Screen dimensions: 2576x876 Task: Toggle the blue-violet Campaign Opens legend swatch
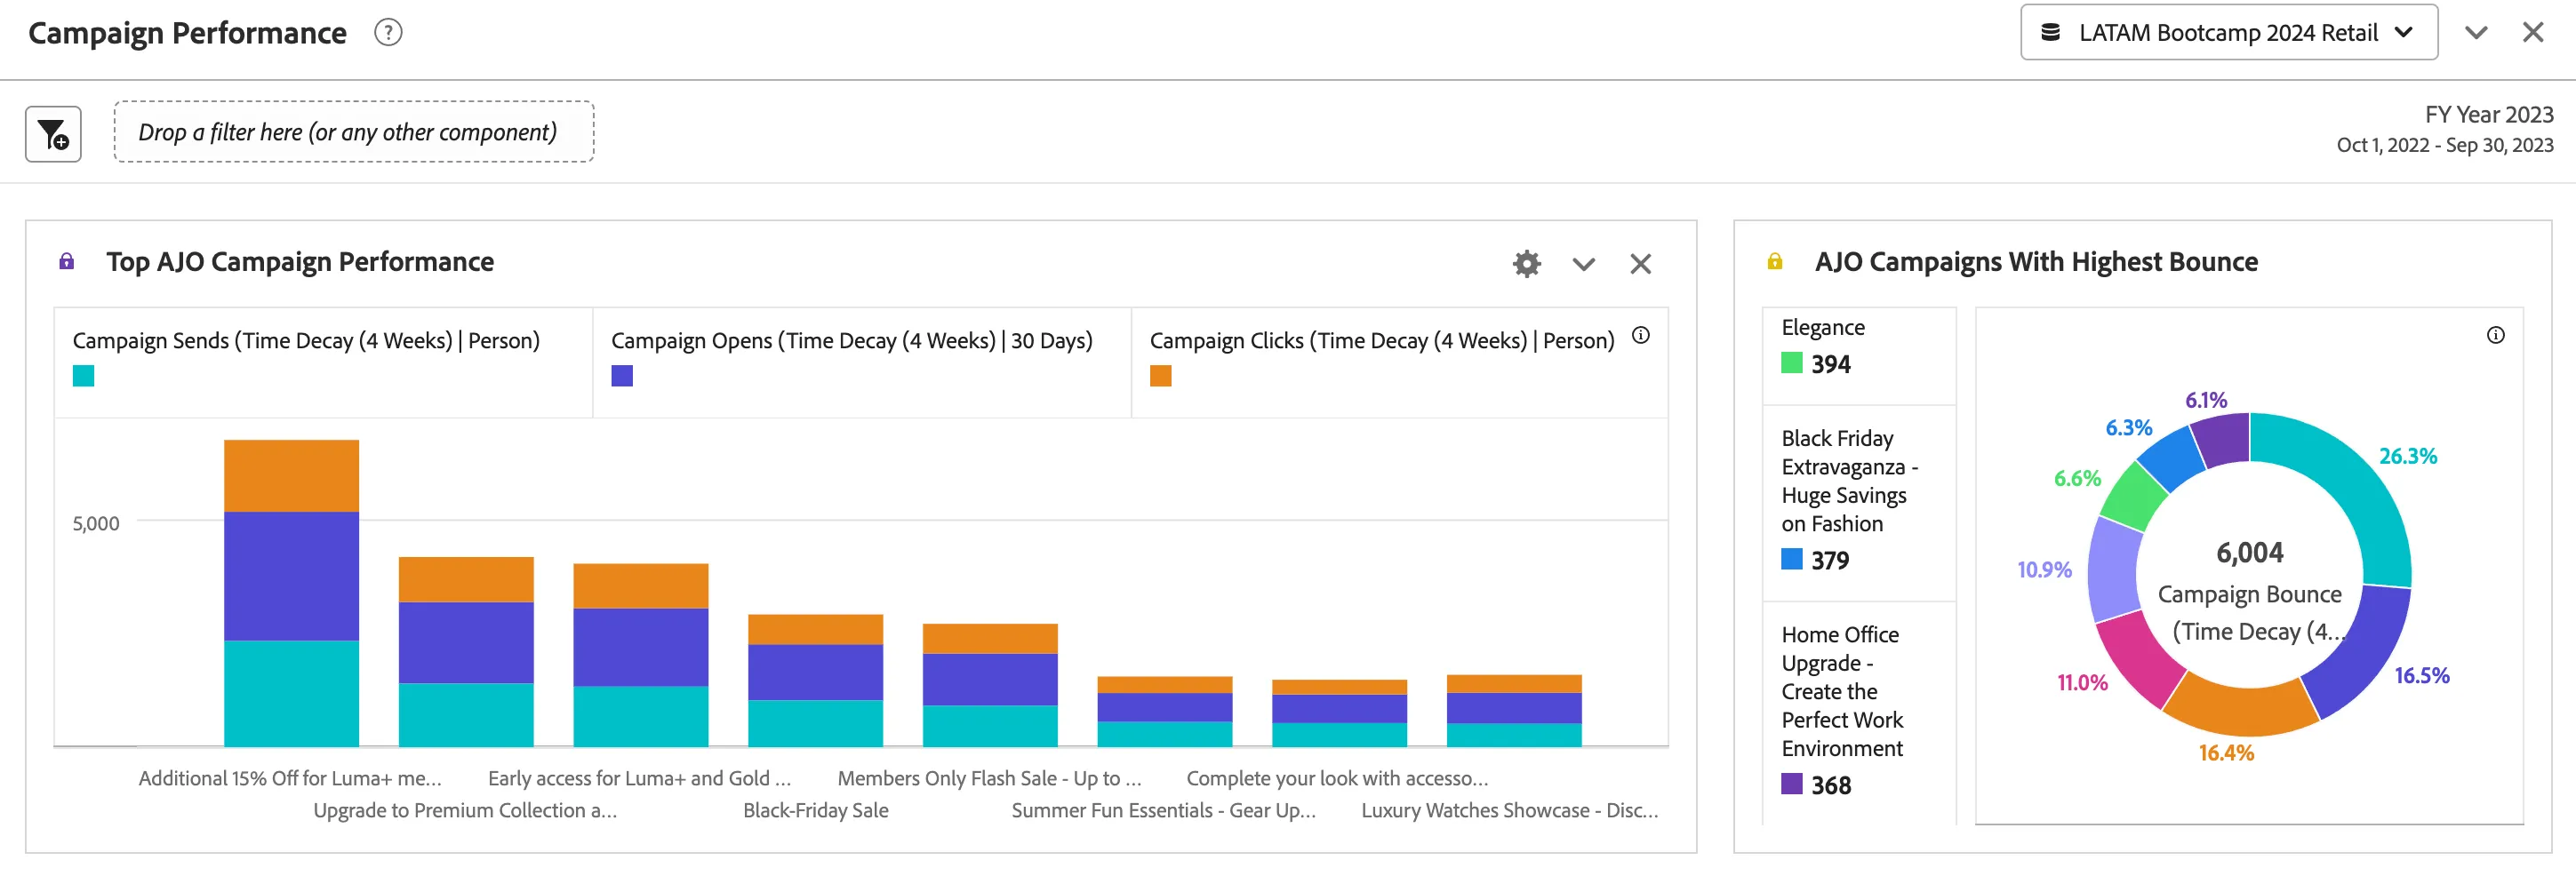click(622, 376)
